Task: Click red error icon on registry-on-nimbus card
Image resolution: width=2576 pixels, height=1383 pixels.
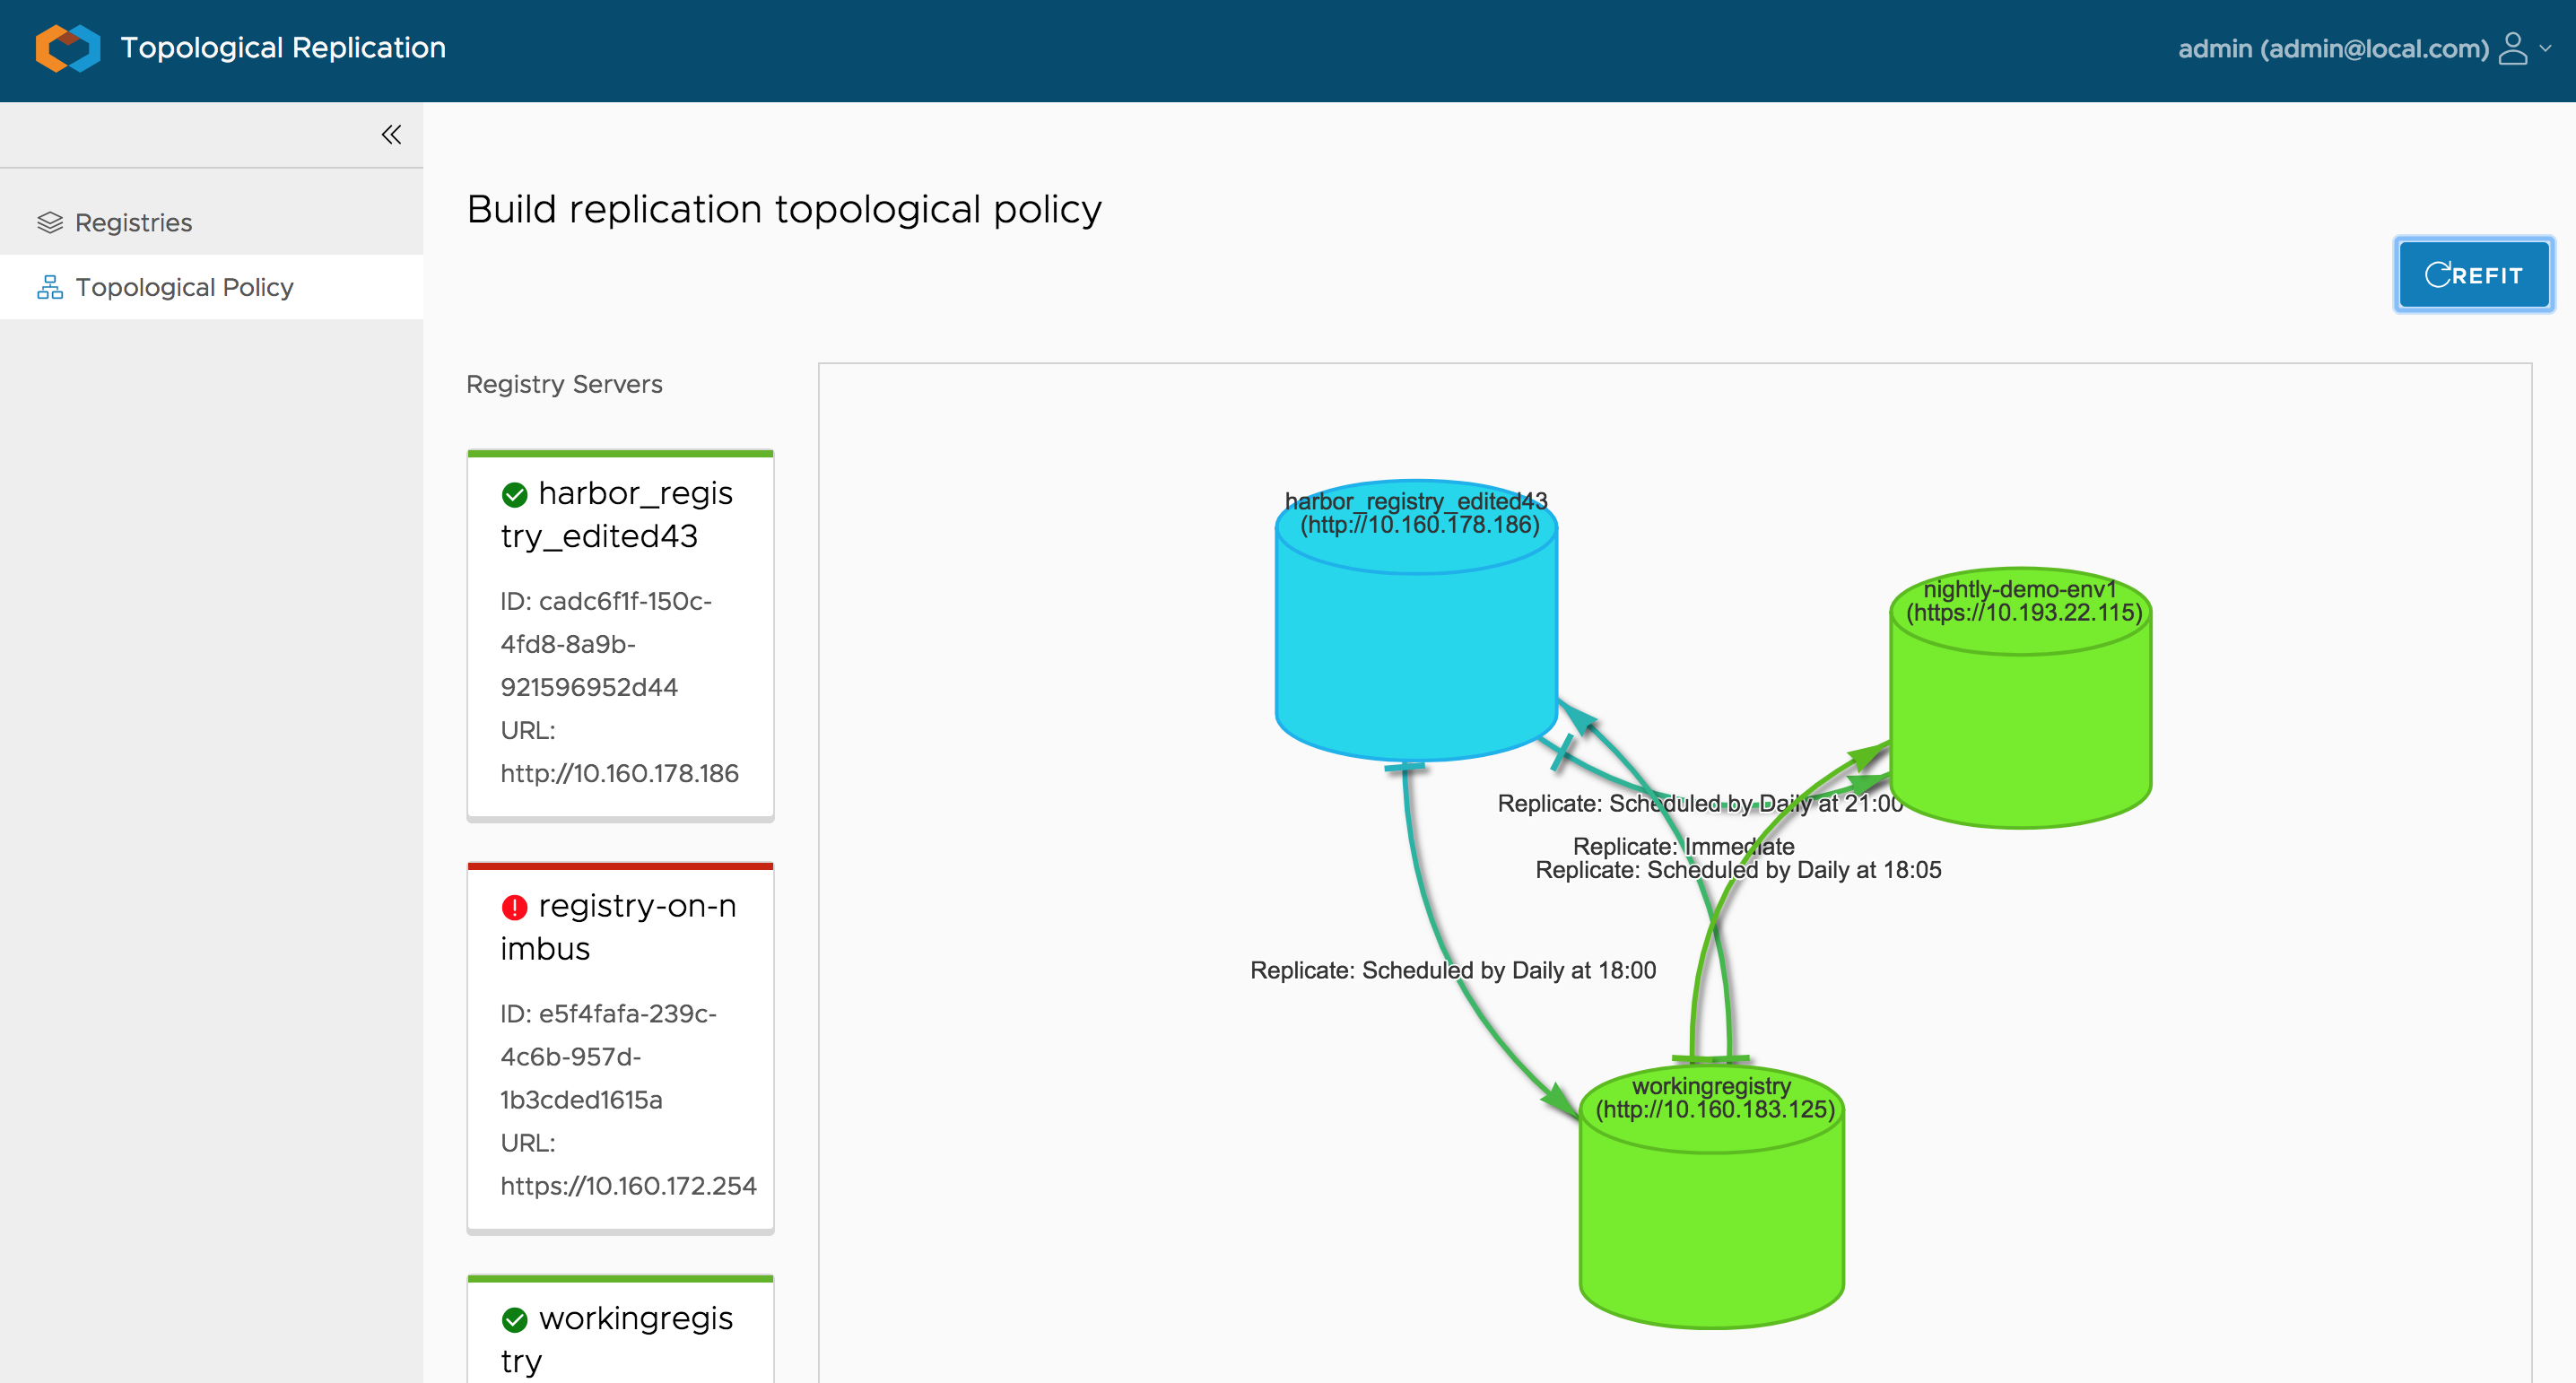Action: [514, 907]
